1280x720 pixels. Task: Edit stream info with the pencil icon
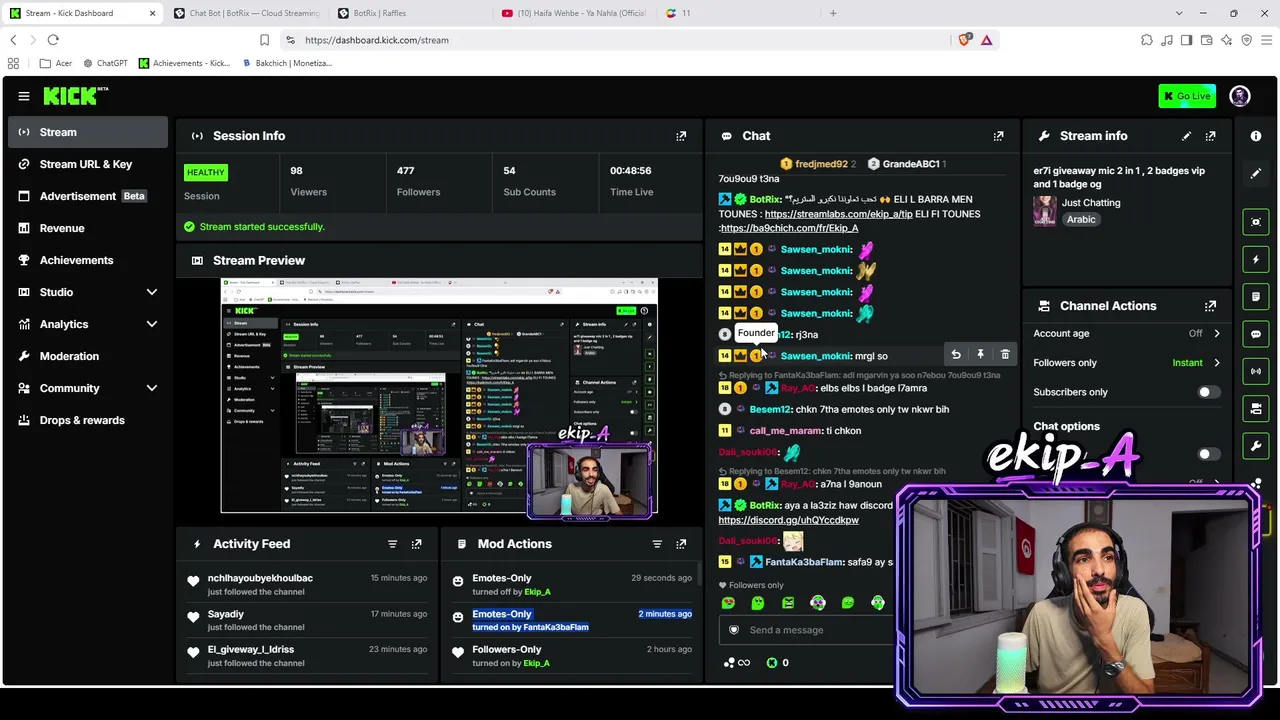point(1186,136)
